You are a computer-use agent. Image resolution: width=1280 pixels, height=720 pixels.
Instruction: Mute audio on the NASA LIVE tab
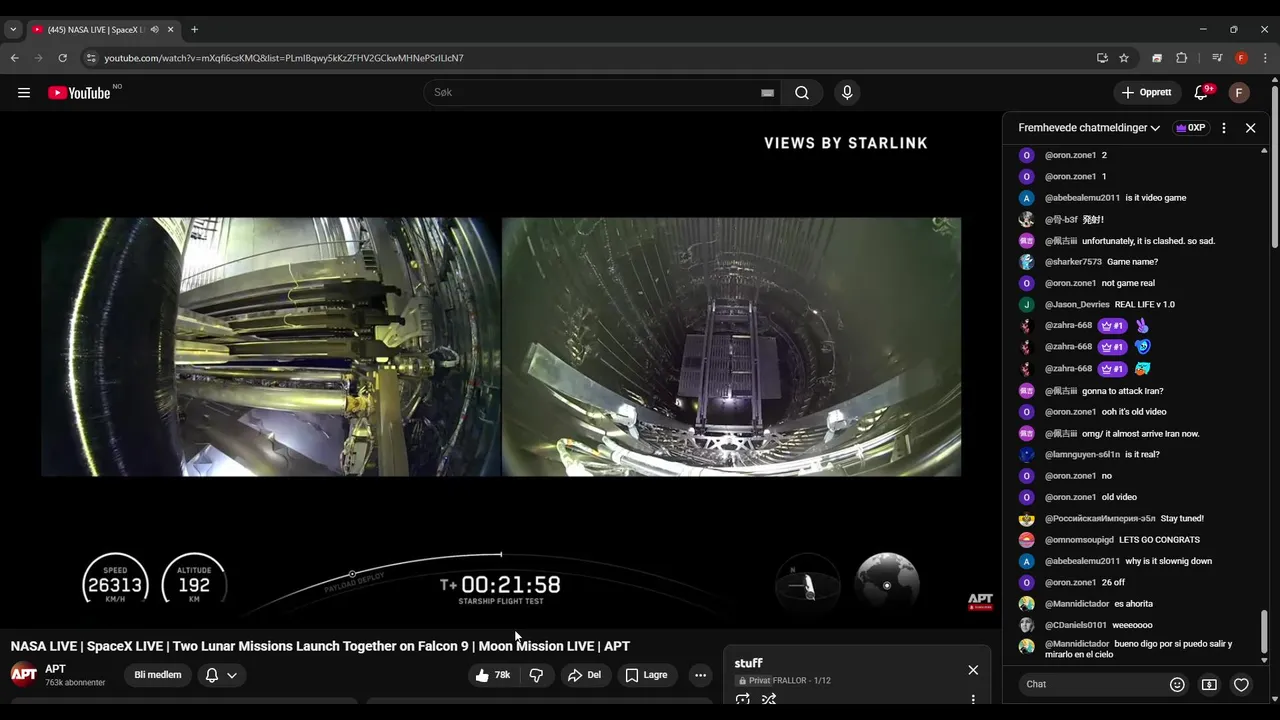tap(154, 30)
